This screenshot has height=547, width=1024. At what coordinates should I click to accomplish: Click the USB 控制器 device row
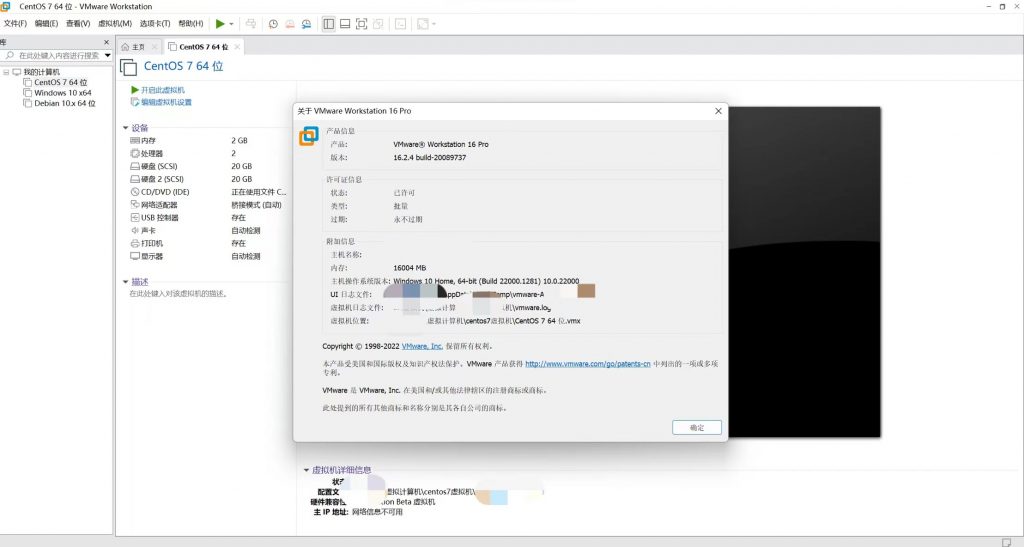[209, 217]
